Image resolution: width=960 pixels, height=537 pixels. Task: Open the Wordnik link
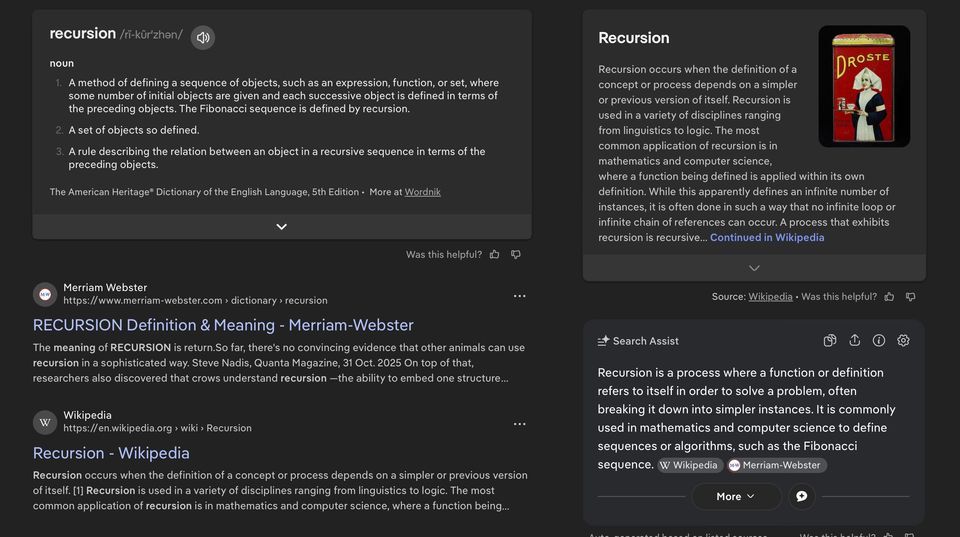[x=422, y=192]
